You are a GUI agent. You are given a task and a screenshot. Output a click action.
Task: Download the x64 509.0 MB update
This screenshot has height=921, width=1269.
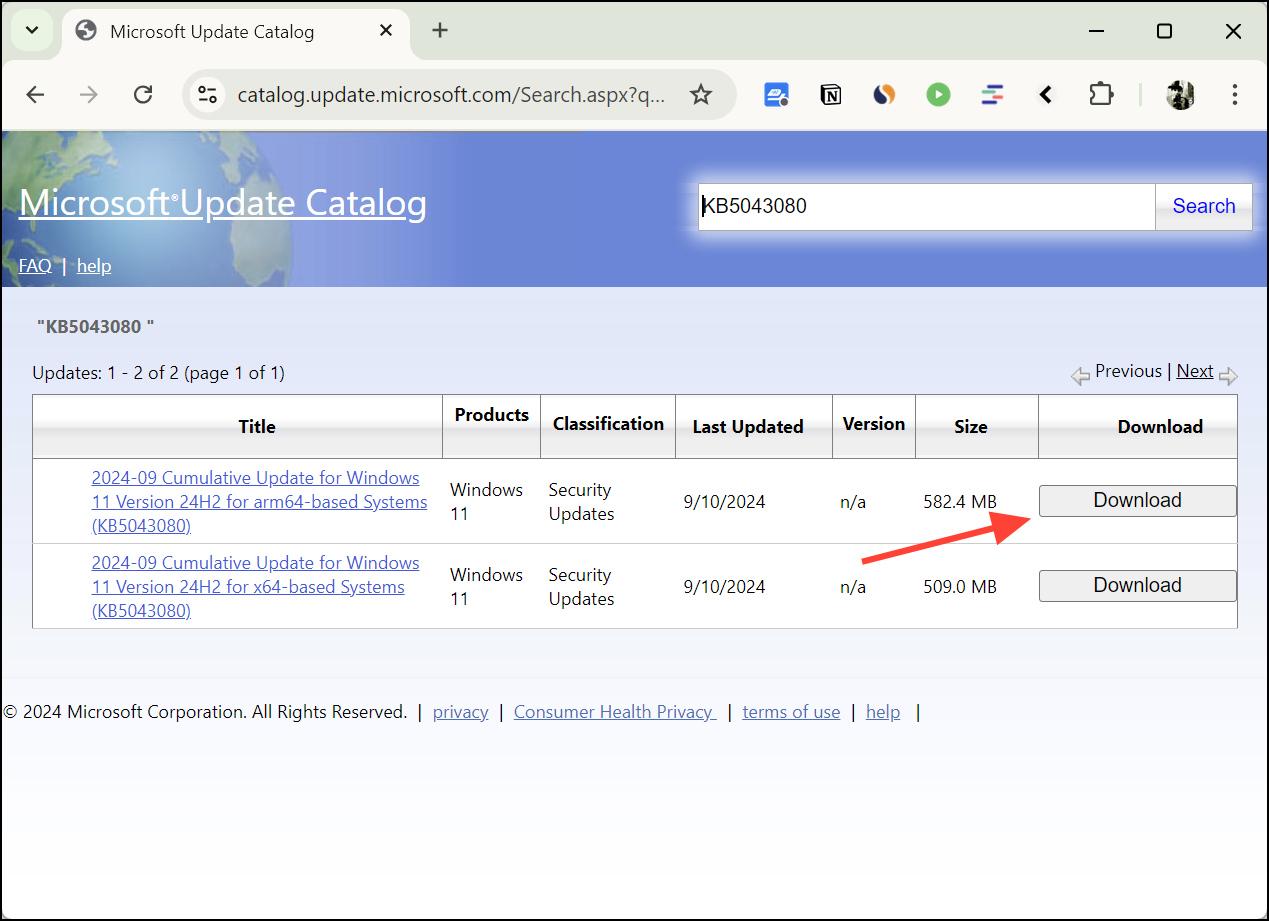pos(1138,586)
